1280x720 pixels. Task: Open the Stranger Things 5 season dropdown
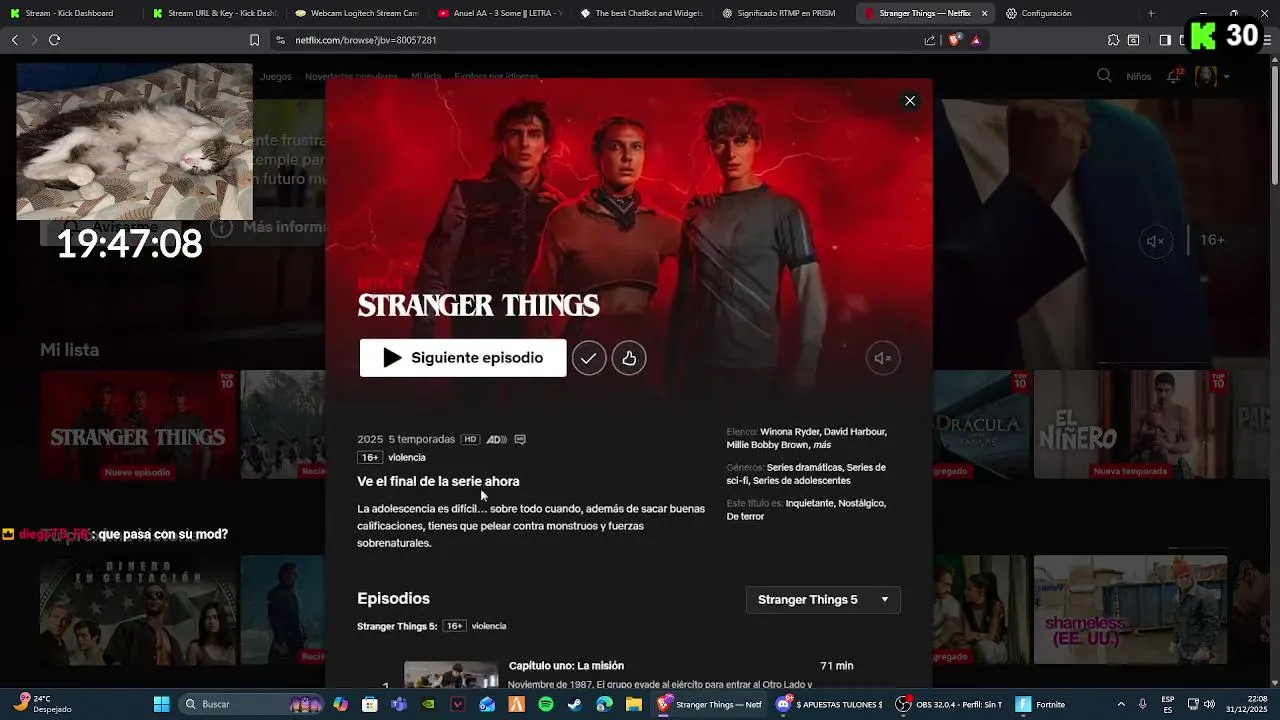coord(823,600)
